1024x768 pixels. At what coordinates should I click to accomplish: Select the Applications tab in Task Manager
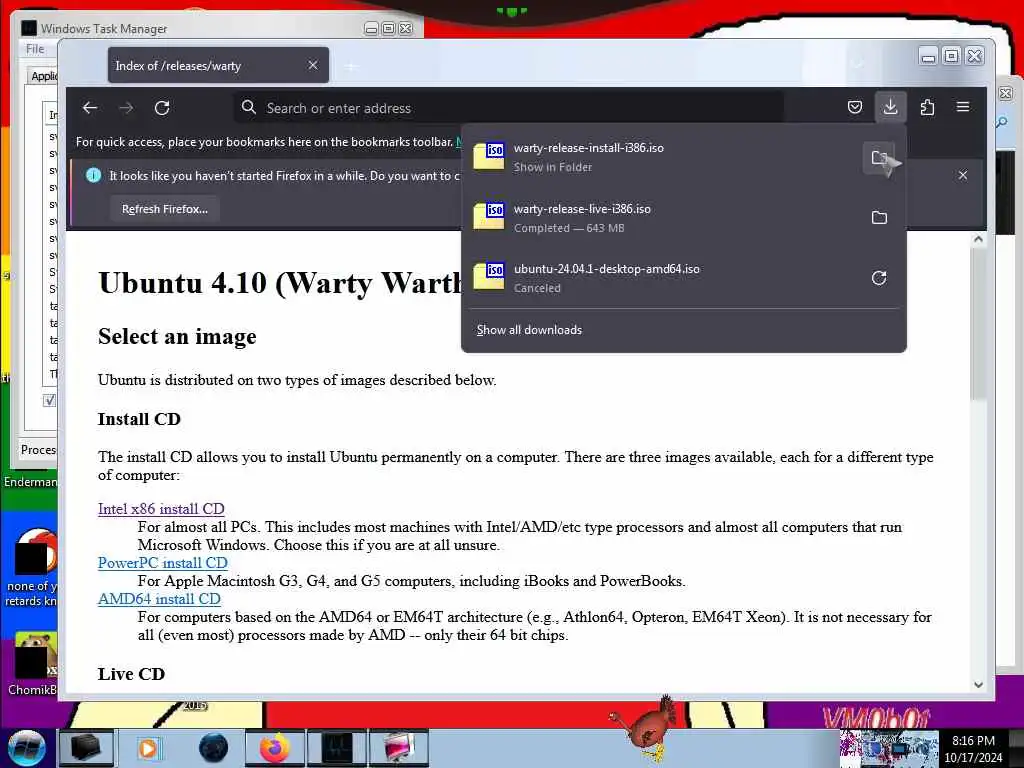44,76
